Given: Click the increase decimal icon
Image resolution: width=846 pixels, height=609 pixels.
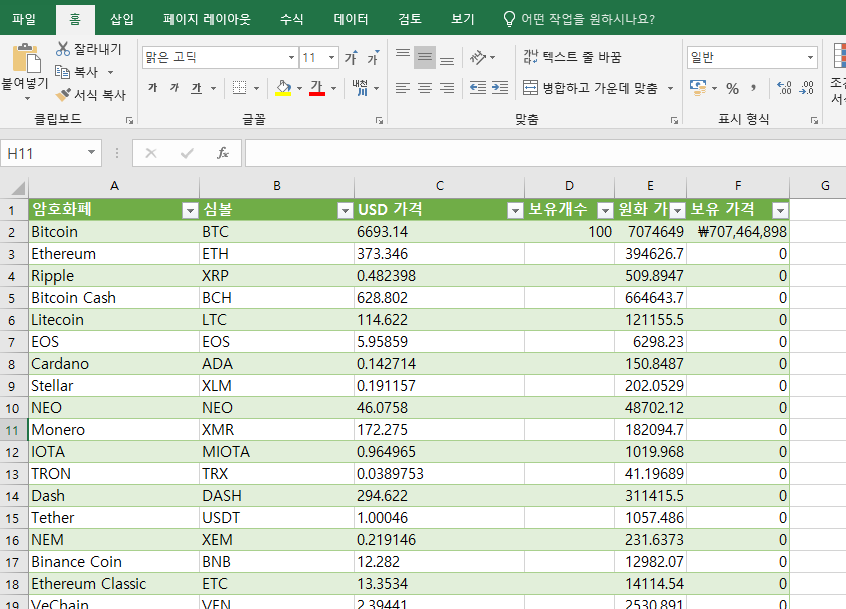Looking at the screenshot, I should click(784, 88).
